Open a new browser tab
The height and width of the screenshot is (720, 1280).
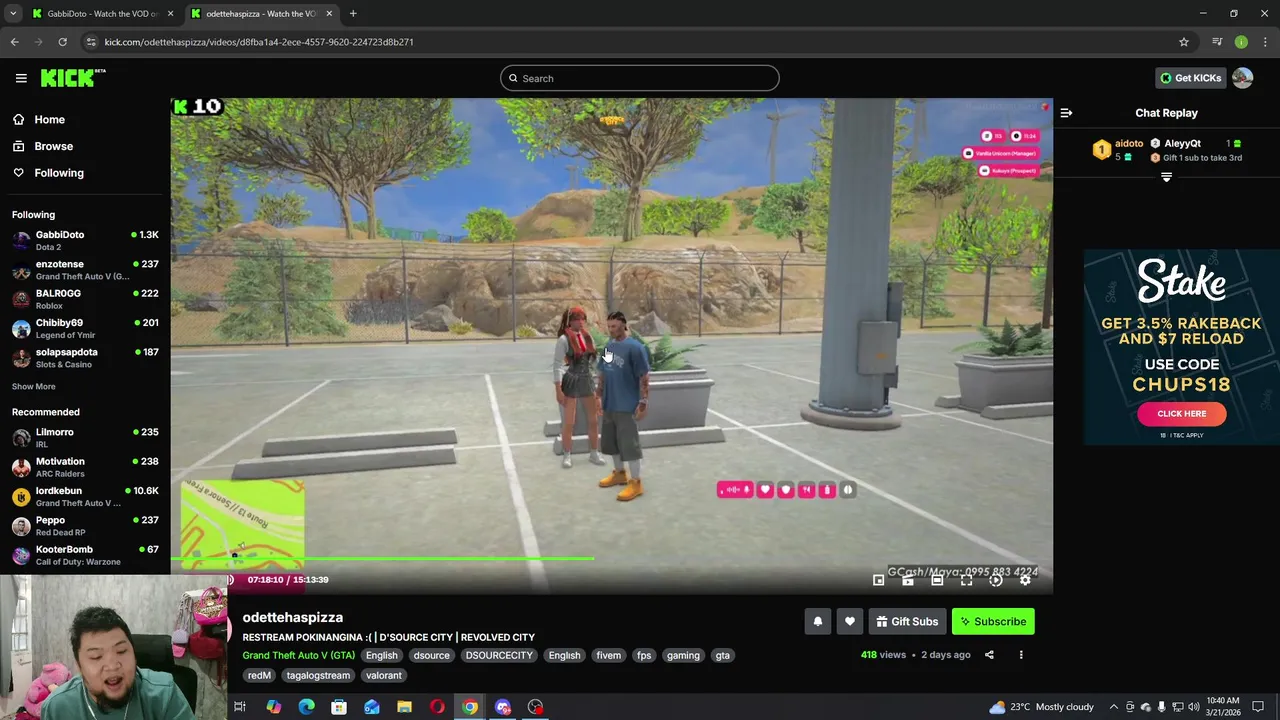coord(353,14)
